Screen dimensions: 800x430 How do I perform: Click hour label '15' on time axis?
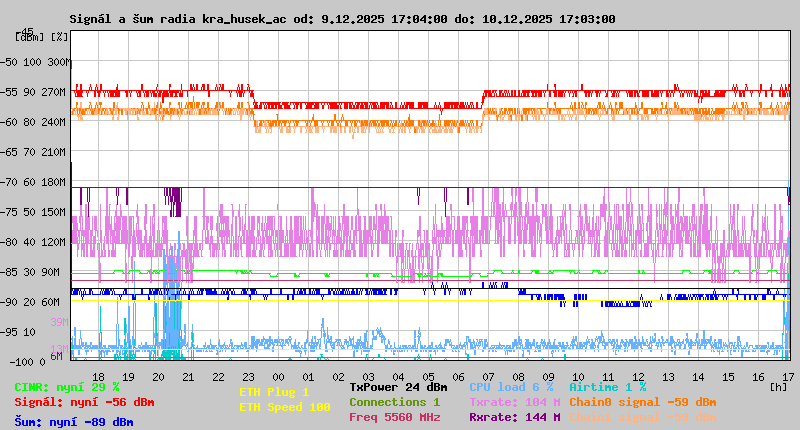(728, 377)
